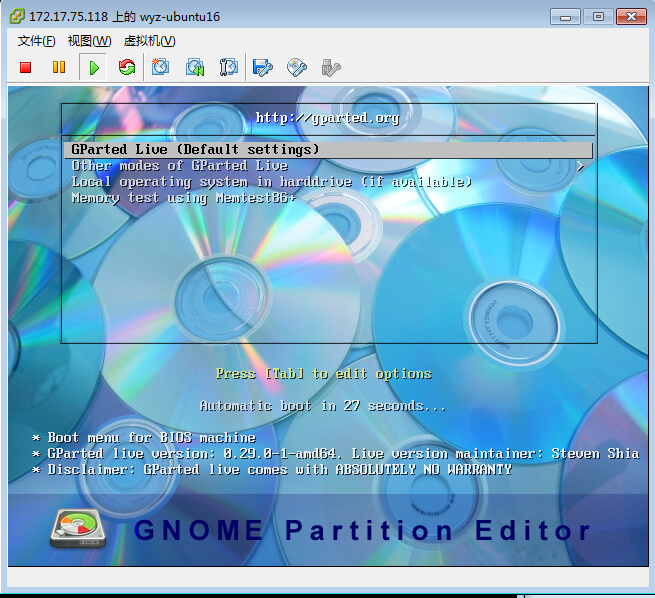Click the CD/DVD drive connection icon
Screen dimensions: 655x598
point(297,67)
